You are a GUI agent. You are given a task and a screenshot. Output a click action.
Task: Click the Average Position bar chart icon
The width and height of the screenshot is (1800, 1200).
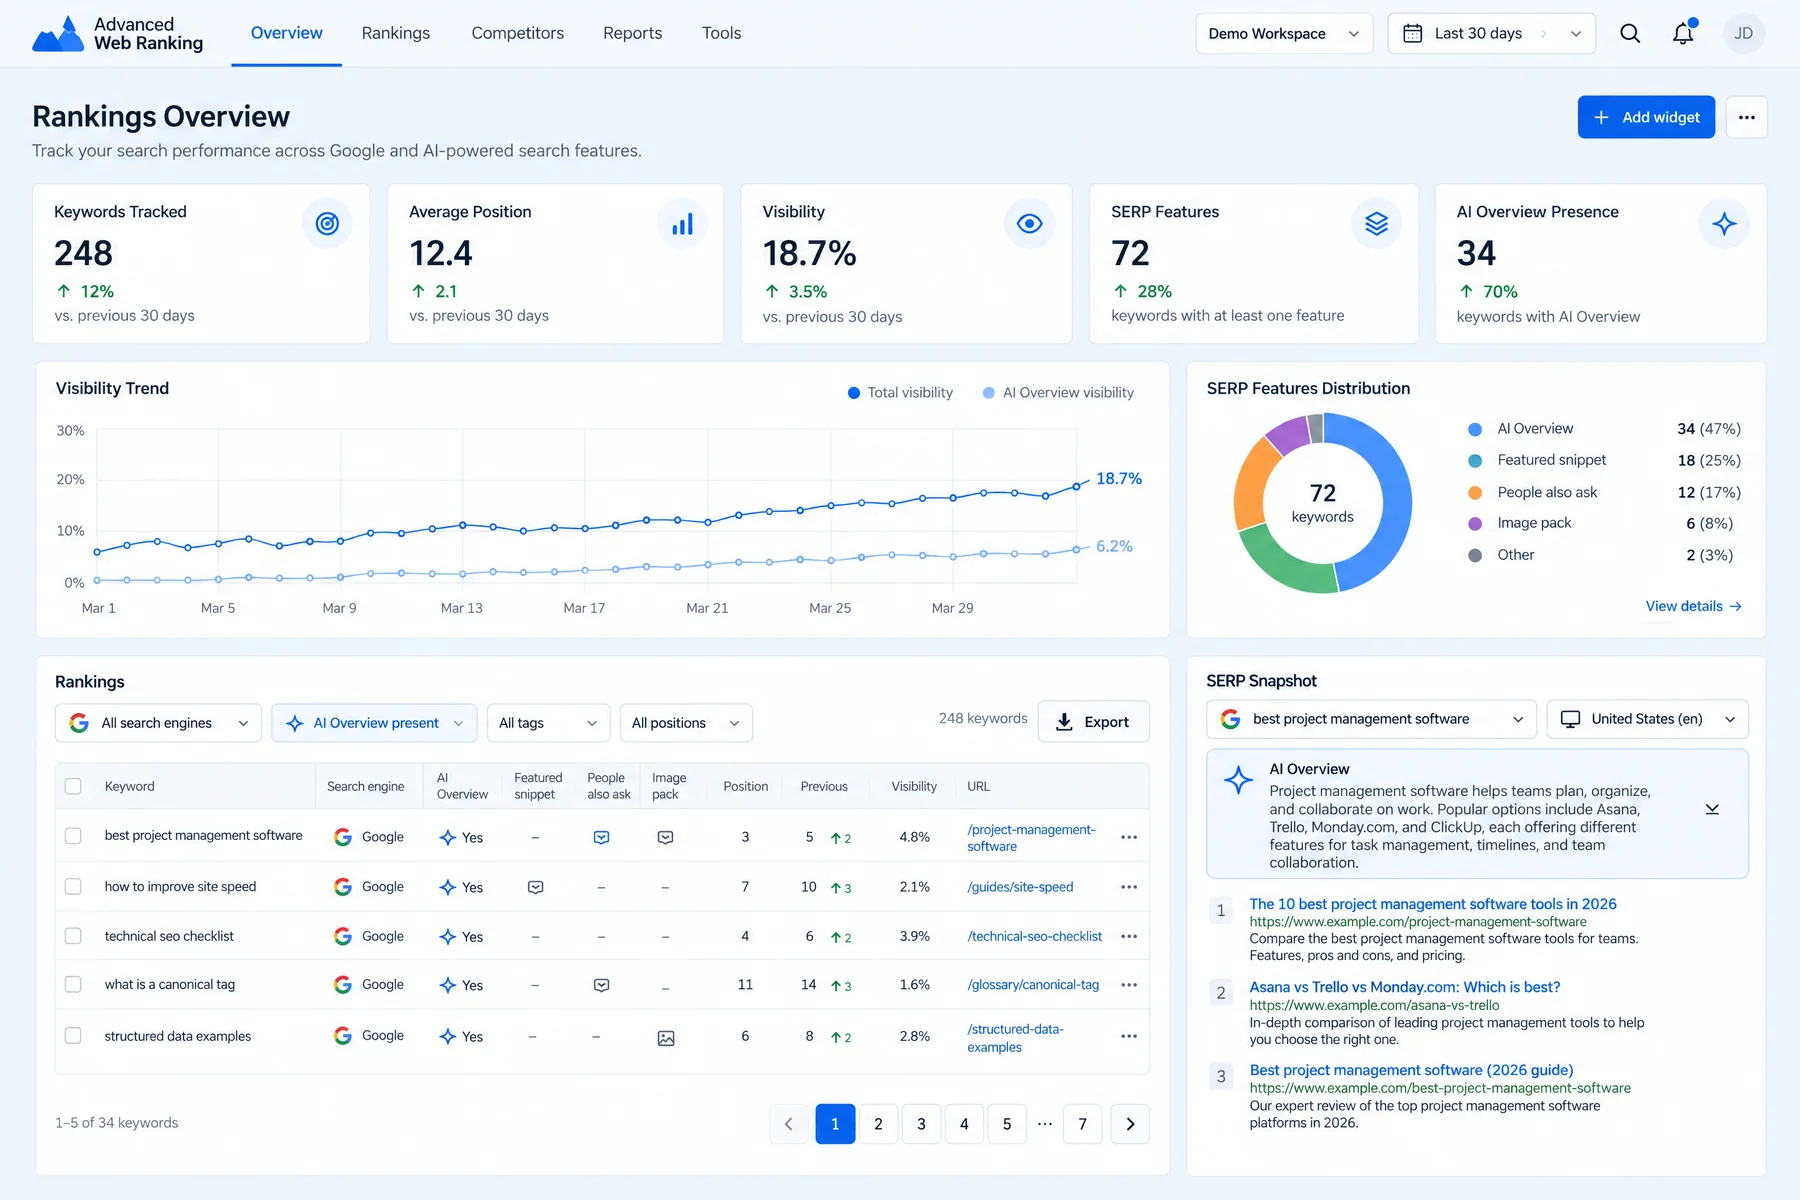pyautogui.click(x=682, y=224)
